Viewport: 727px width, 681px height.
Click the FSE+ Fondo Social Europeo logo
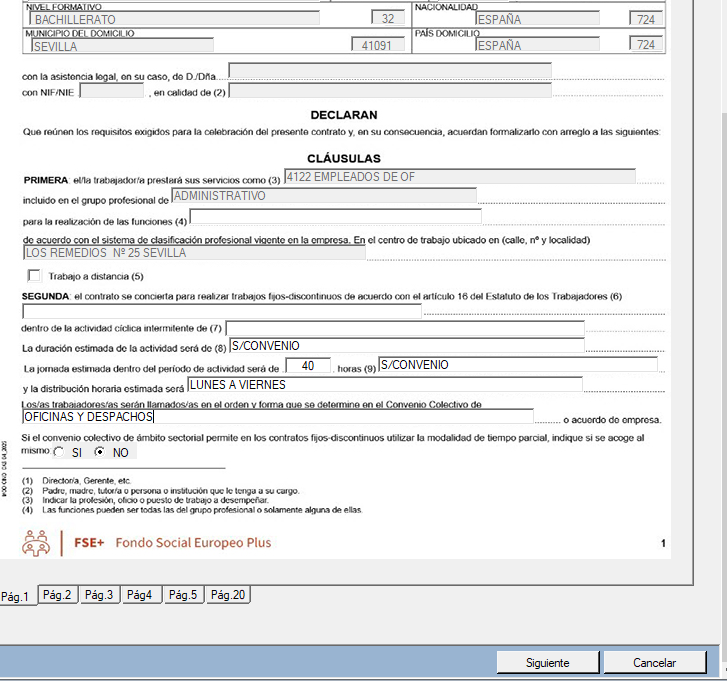(x=146, y=542)
